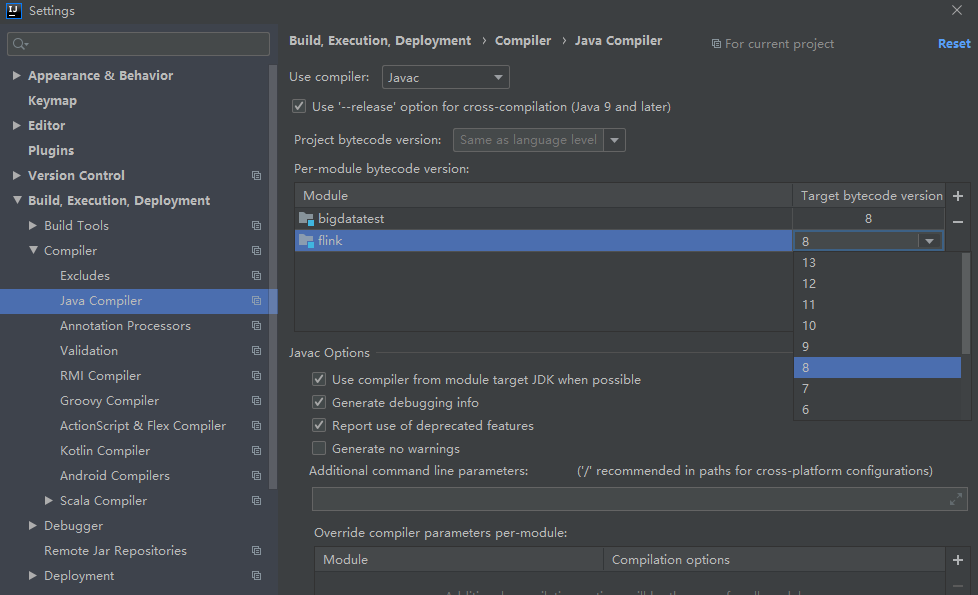Viewport: 978px width, 595px height.
Task: Open Plugins settings page
Action: [51, 150]
